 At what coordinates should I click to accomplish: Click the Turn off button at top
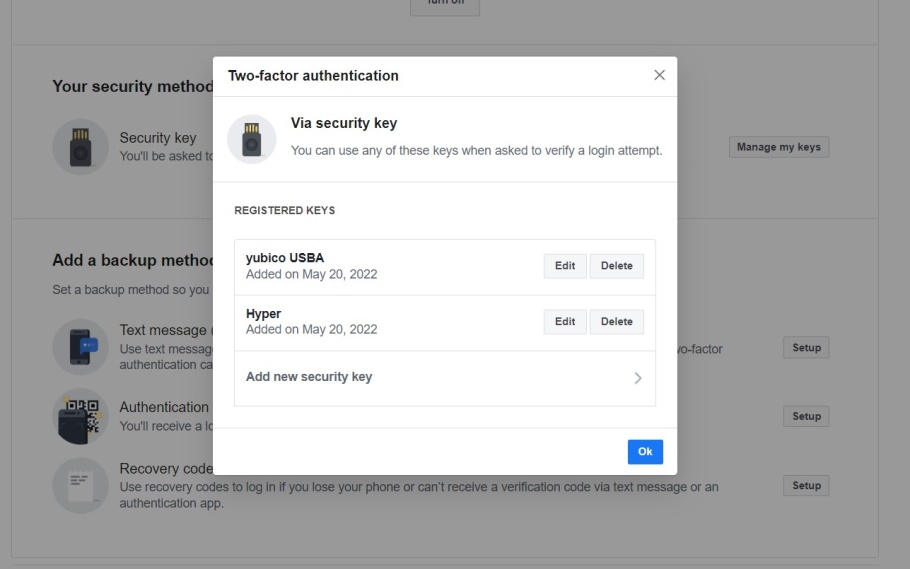click(x=445, y=7)
